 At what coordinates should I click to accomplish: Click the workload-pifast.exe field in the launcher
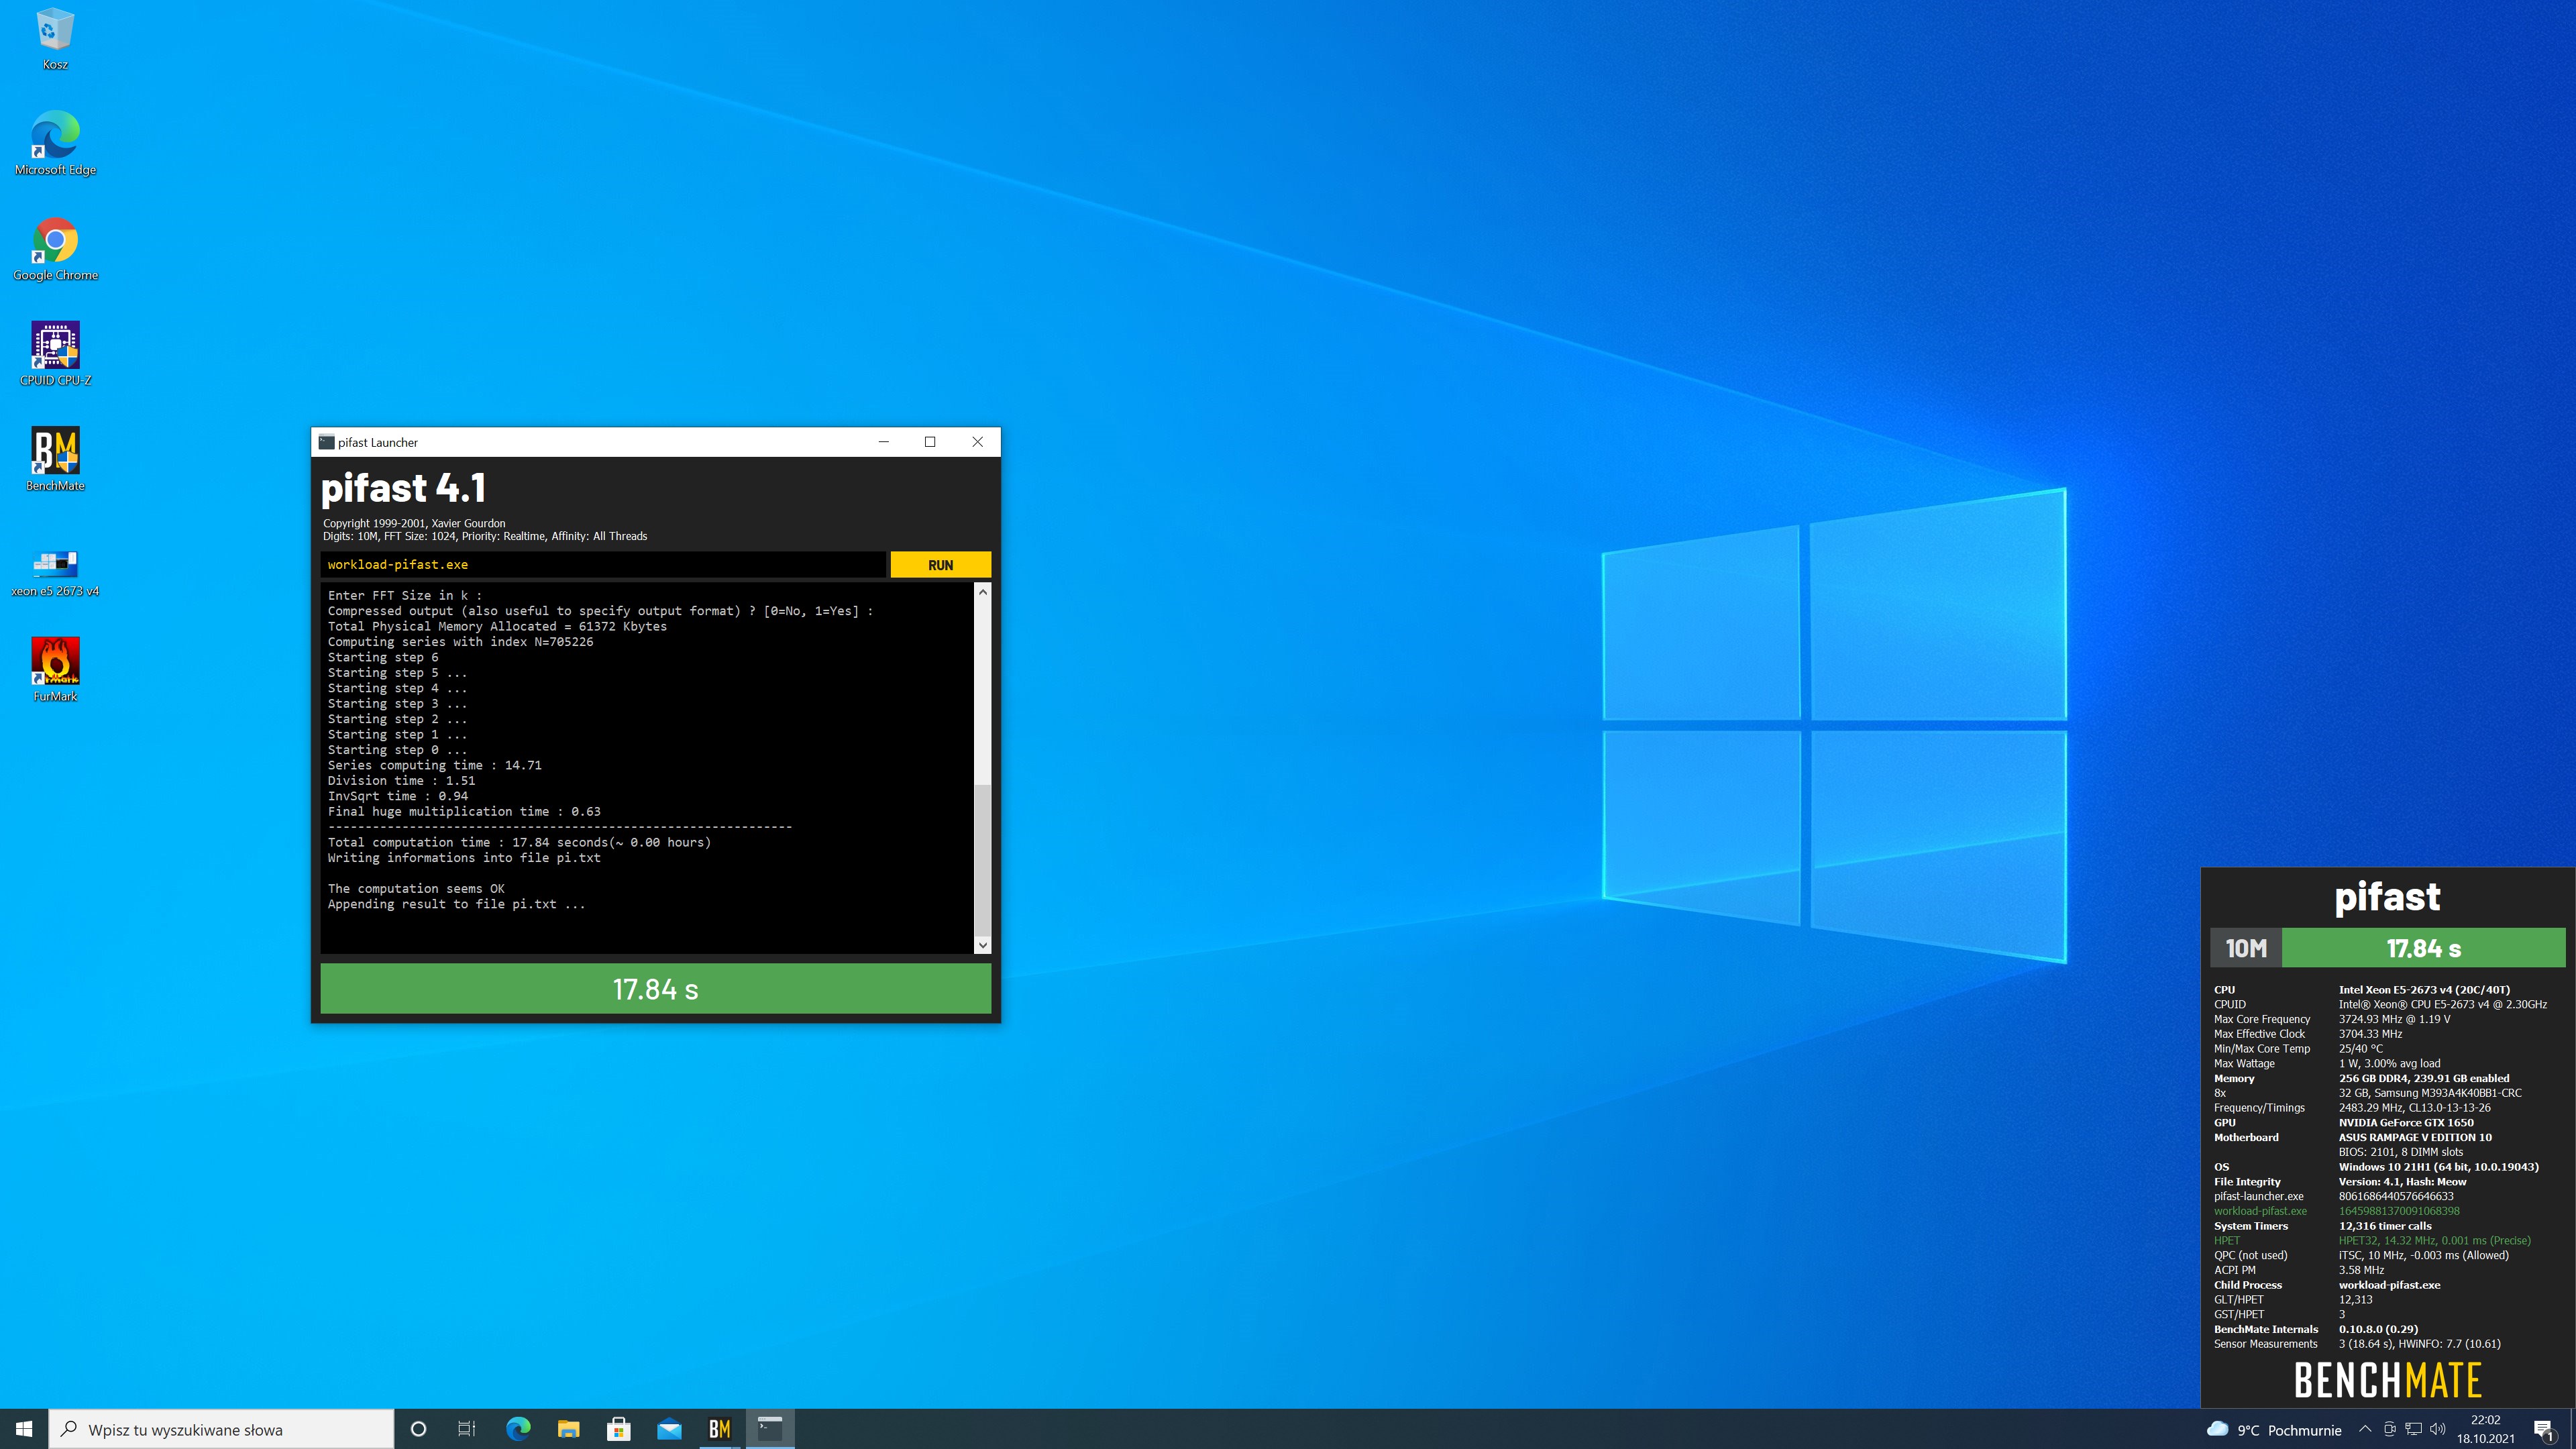(603, 565)
